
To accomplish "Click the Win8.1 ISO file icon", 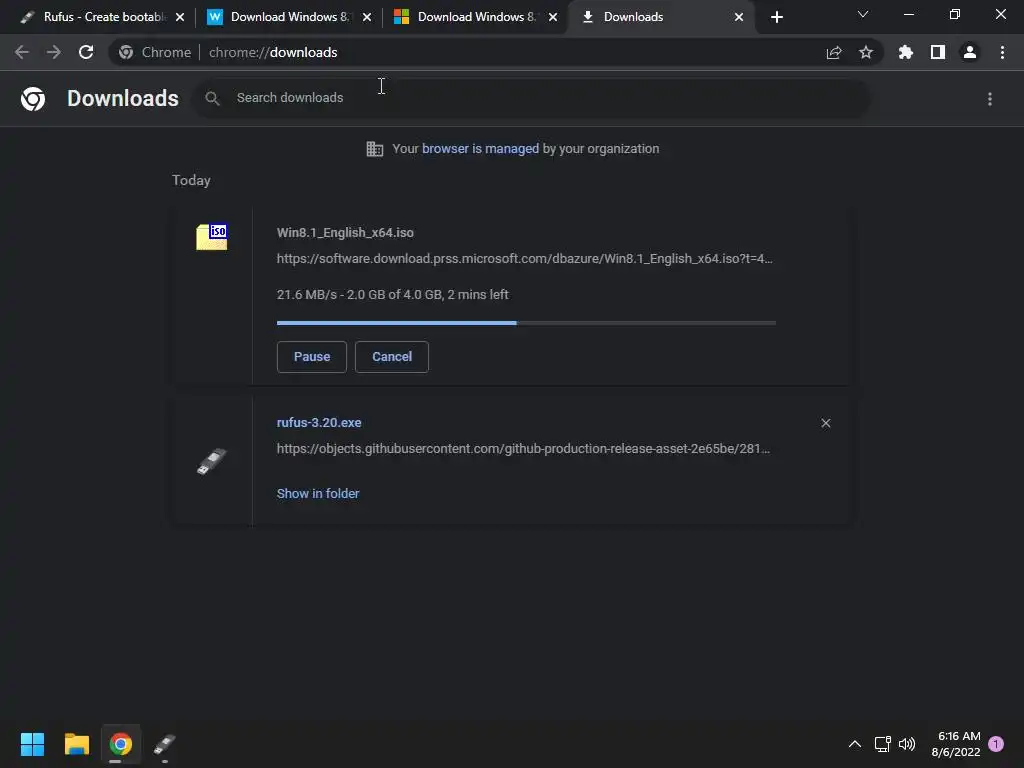I will pyautogui.click(x=212, y=236).
